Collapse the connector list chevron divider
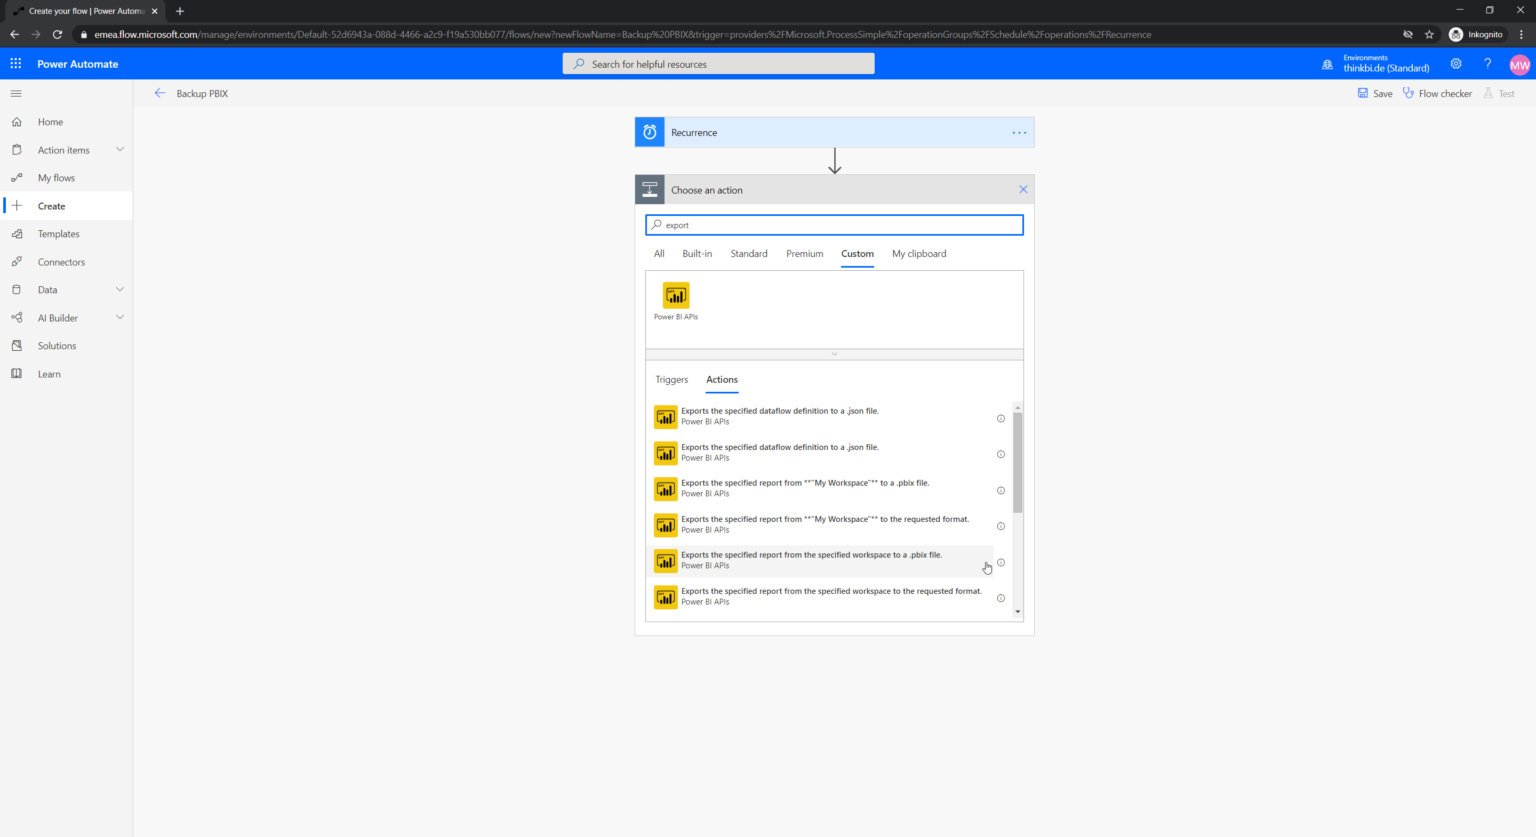 click(834, 354)
